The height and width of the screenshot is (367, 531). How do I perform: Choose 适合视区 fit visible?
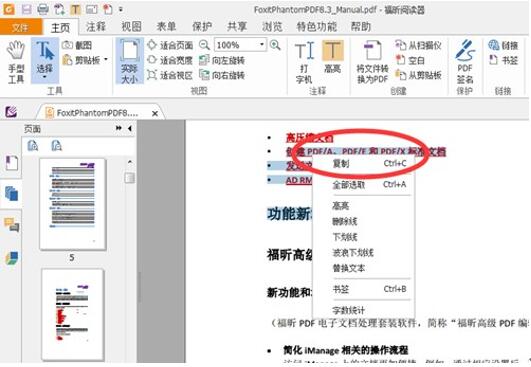coord(170,75)
